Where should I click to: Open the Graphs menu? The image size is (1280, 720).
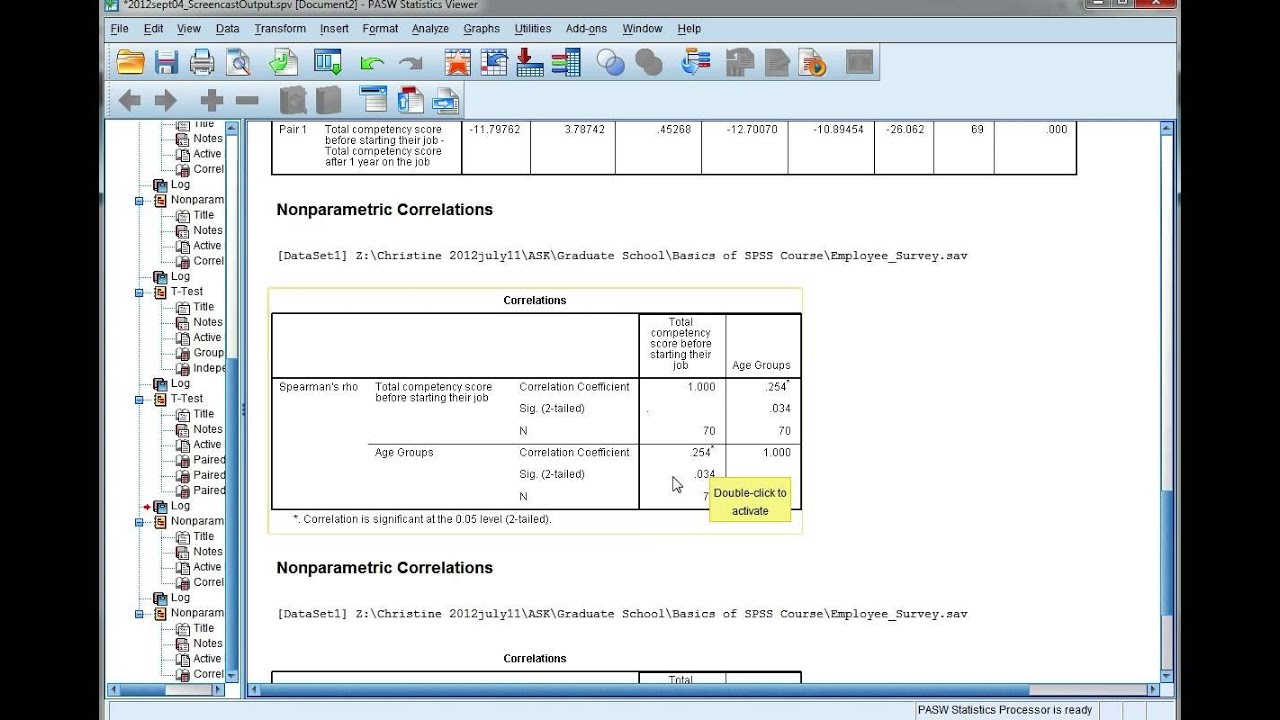(481, 29)
